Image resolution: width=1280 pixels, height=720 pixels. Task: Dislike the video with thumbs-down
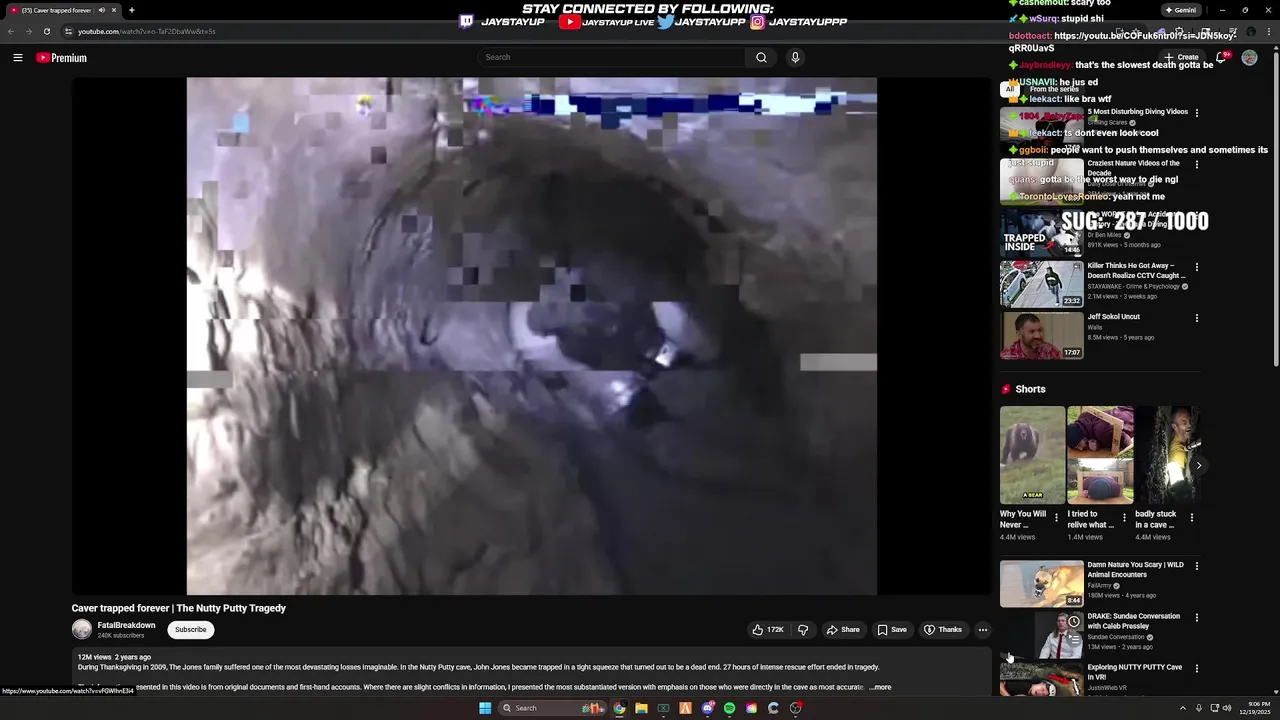click(x=802, y=630)
